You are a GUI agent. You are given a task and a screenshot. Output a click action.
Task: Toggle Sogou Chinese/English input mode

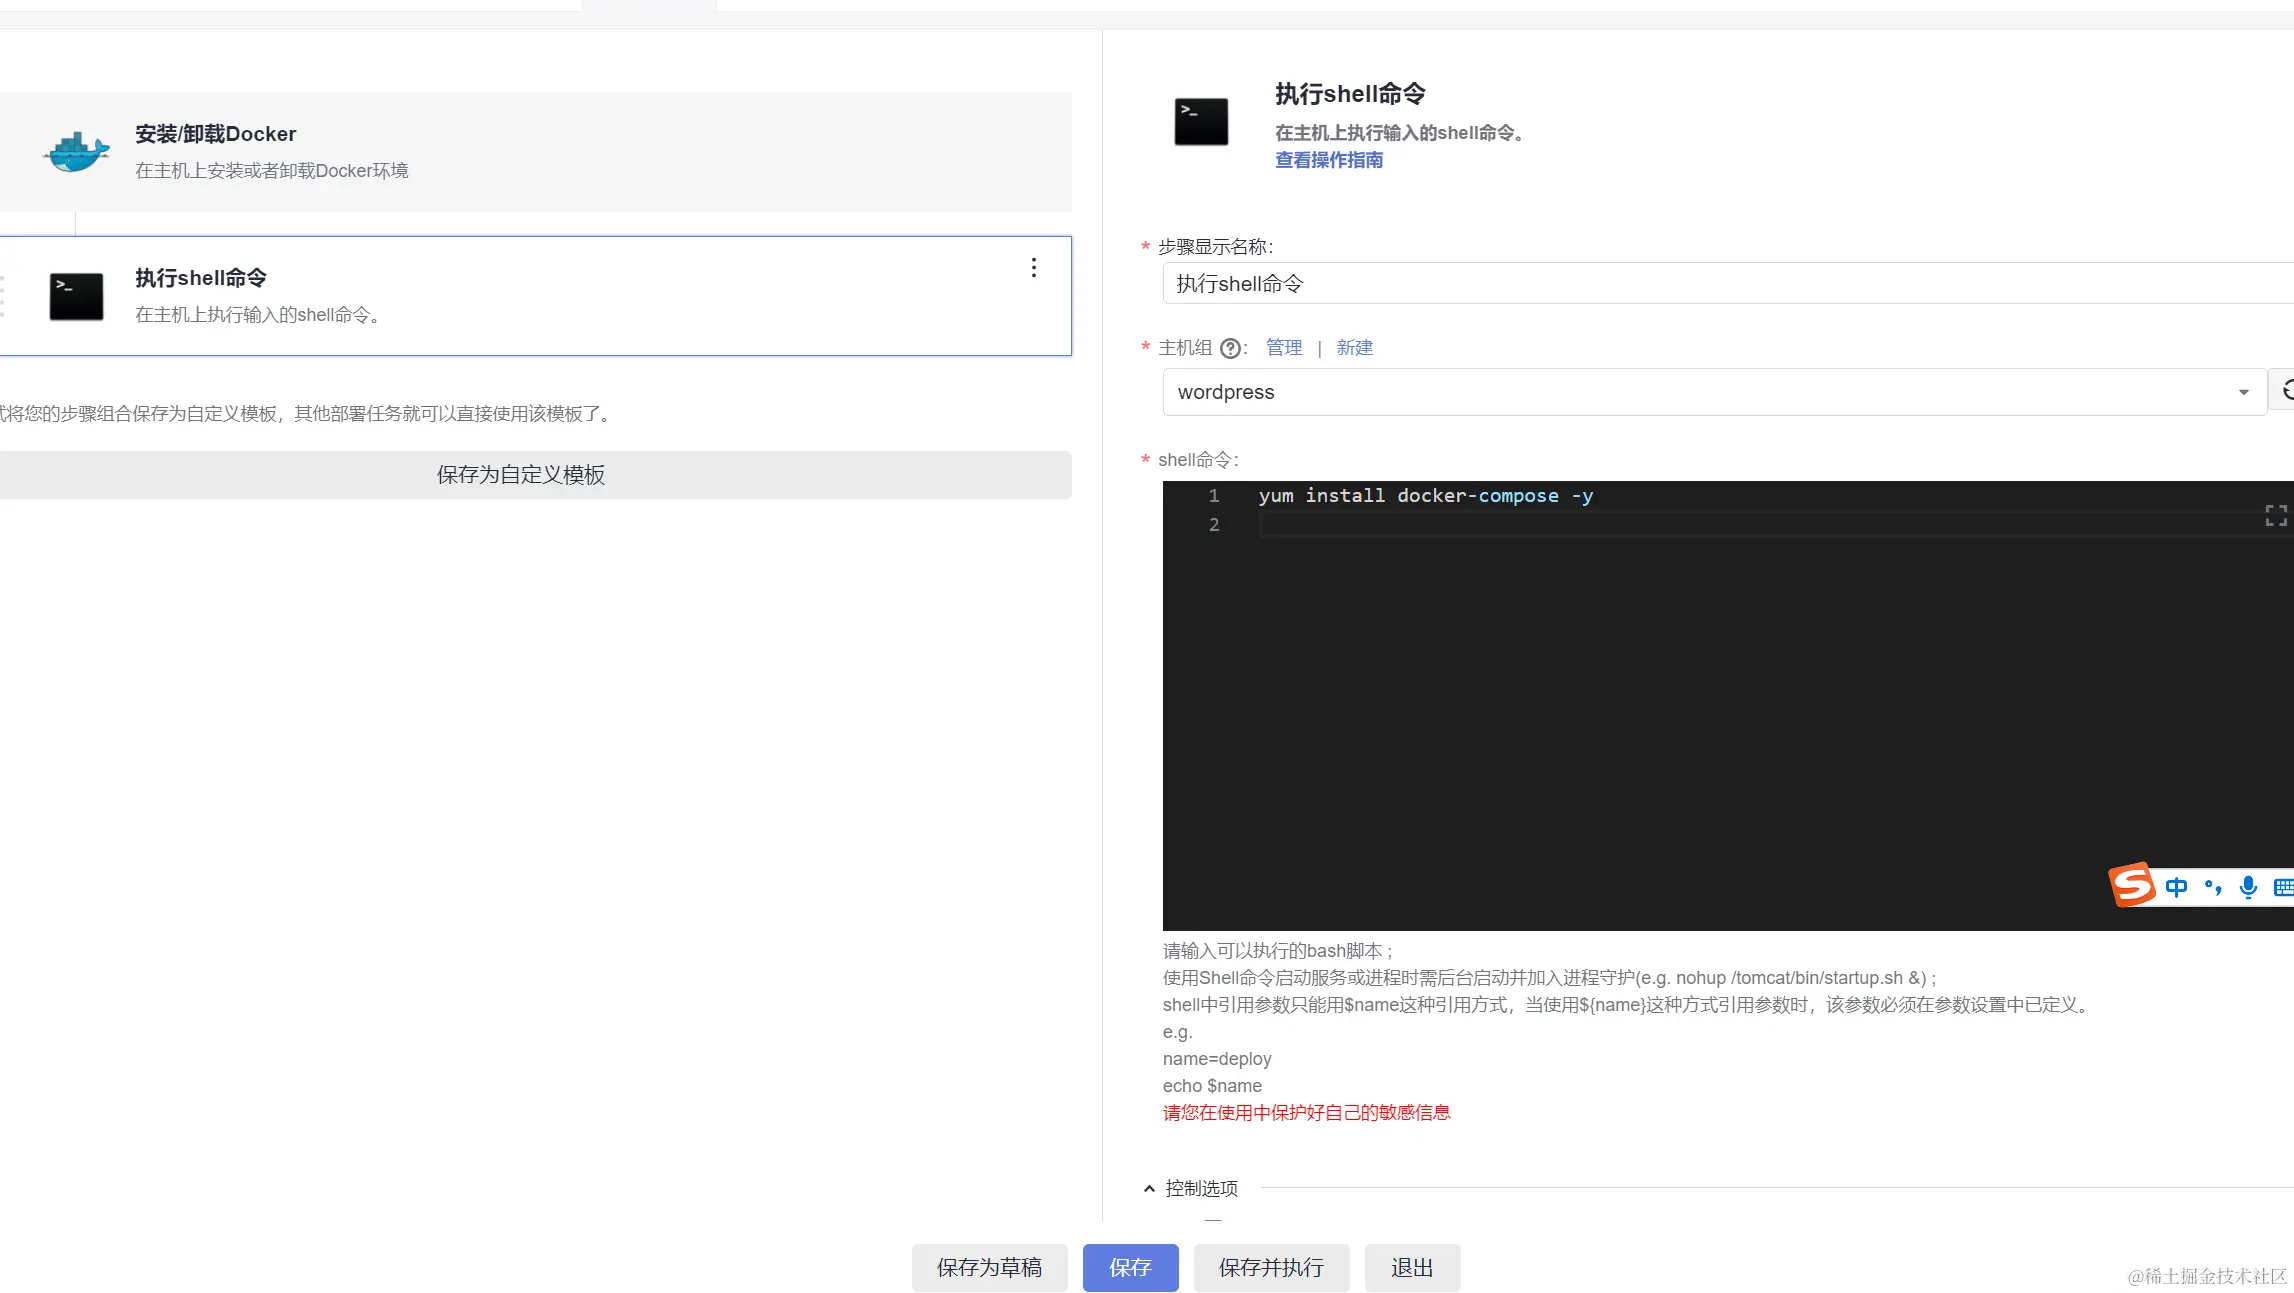click(2176, 887)
